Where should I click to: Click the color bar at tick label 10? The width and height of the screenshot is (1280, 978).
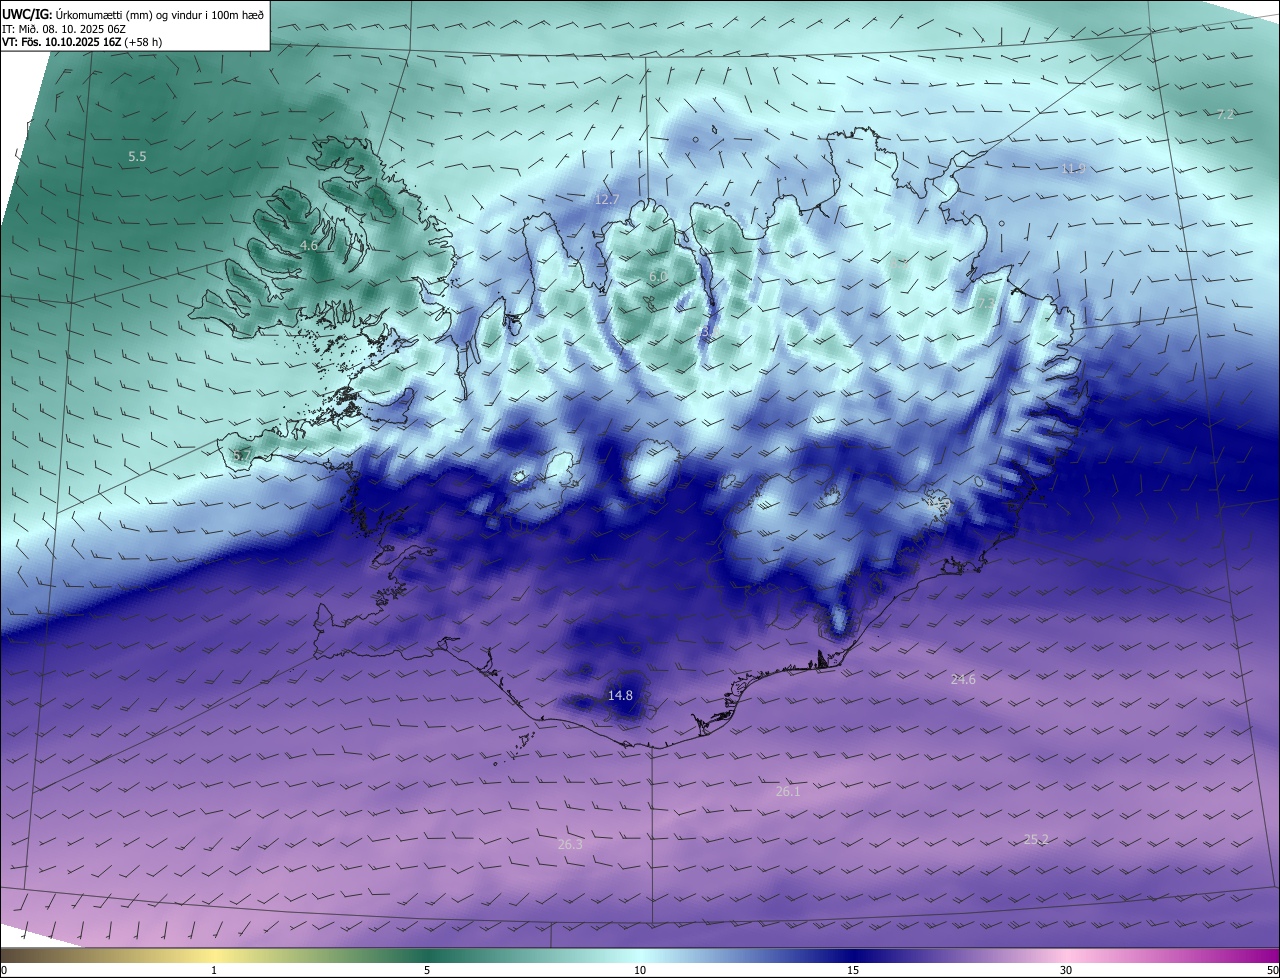[x=640, y=970]
